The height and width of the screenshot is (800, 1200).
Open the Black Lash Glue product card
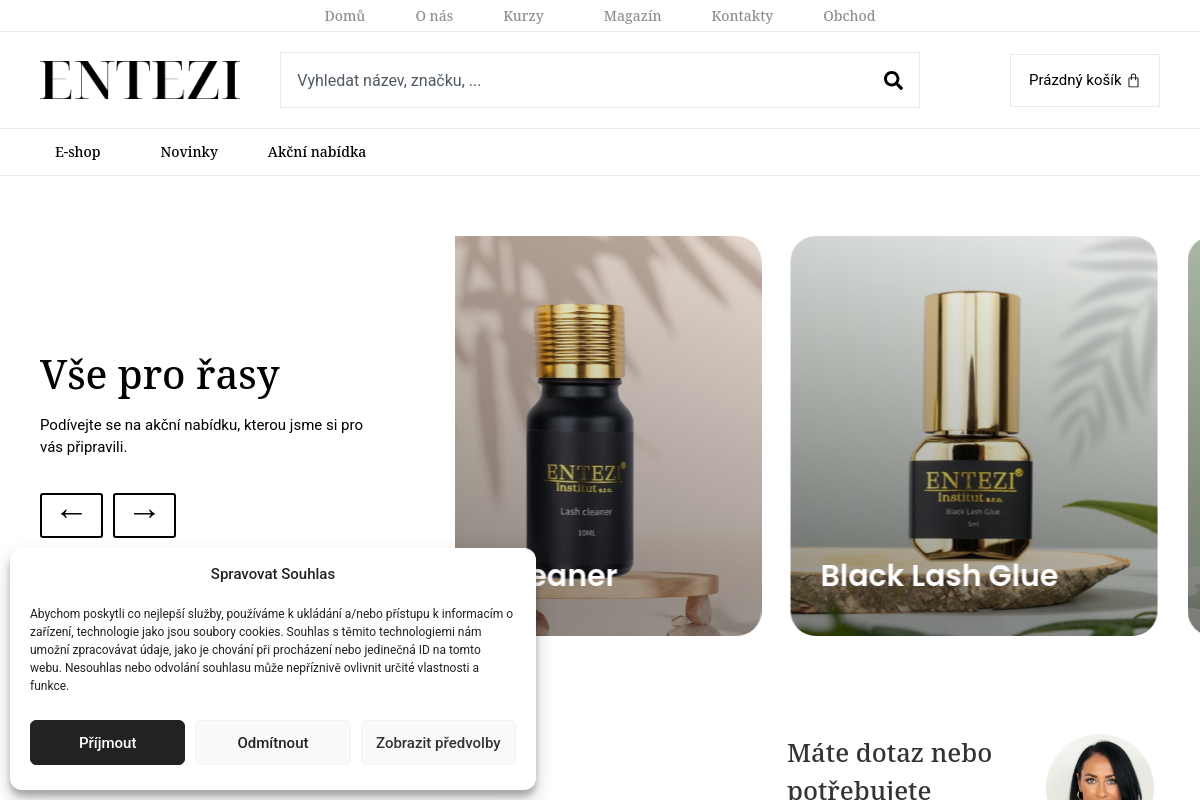coord(974,436)
